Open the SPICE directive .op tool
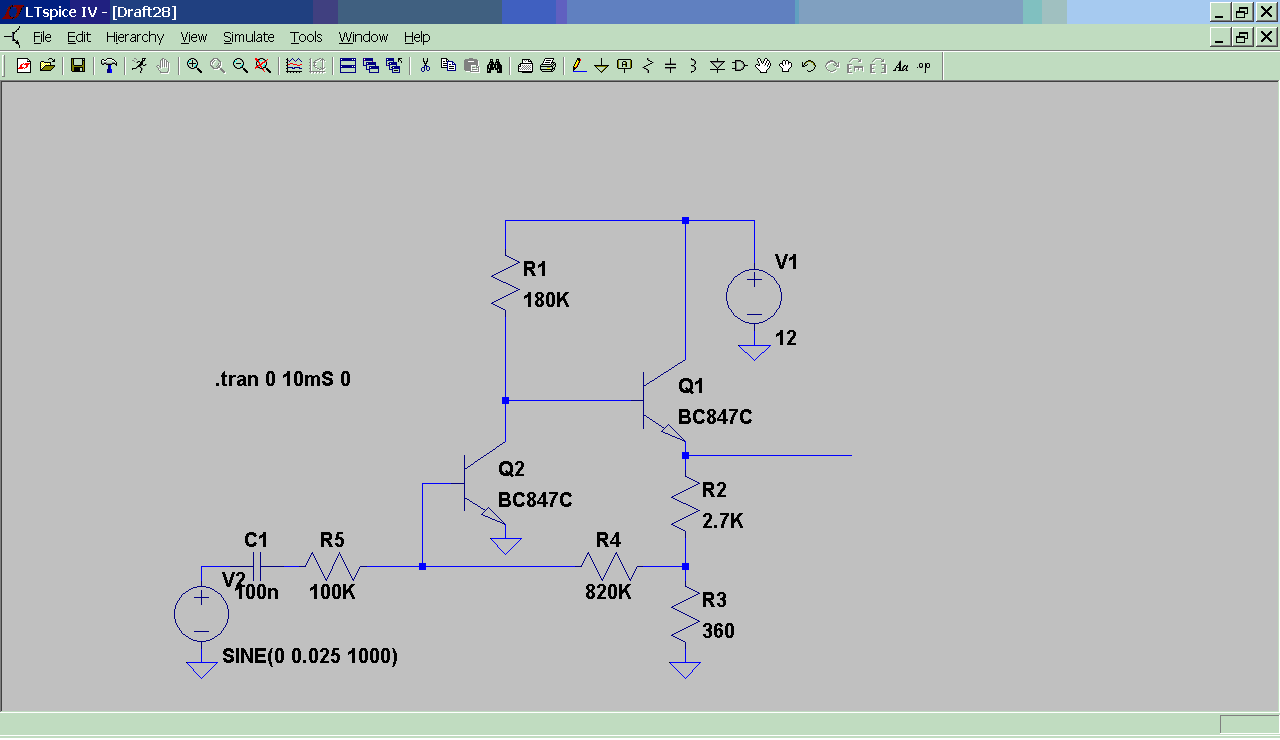1280x740 pixels. [923, 66]
